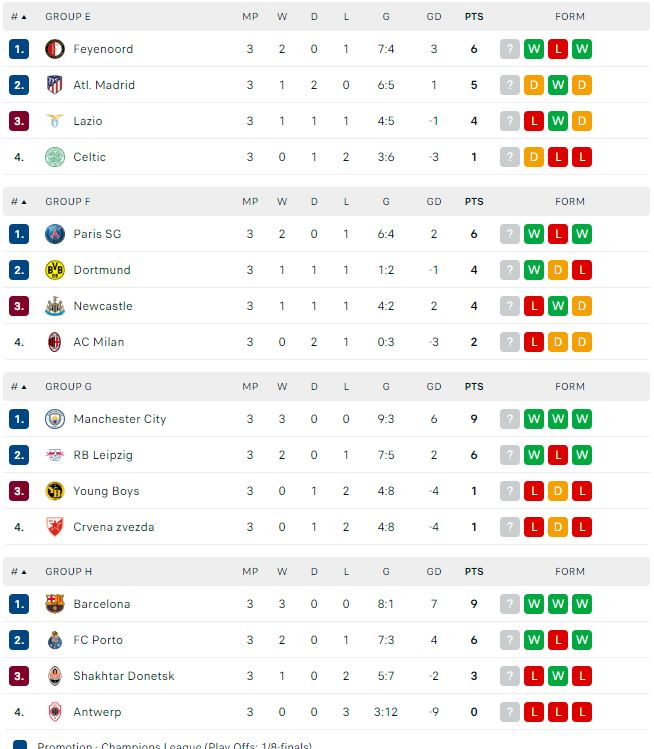Click the Young Boys crest icon
The image size is (654, 749).
click(55, 491)
